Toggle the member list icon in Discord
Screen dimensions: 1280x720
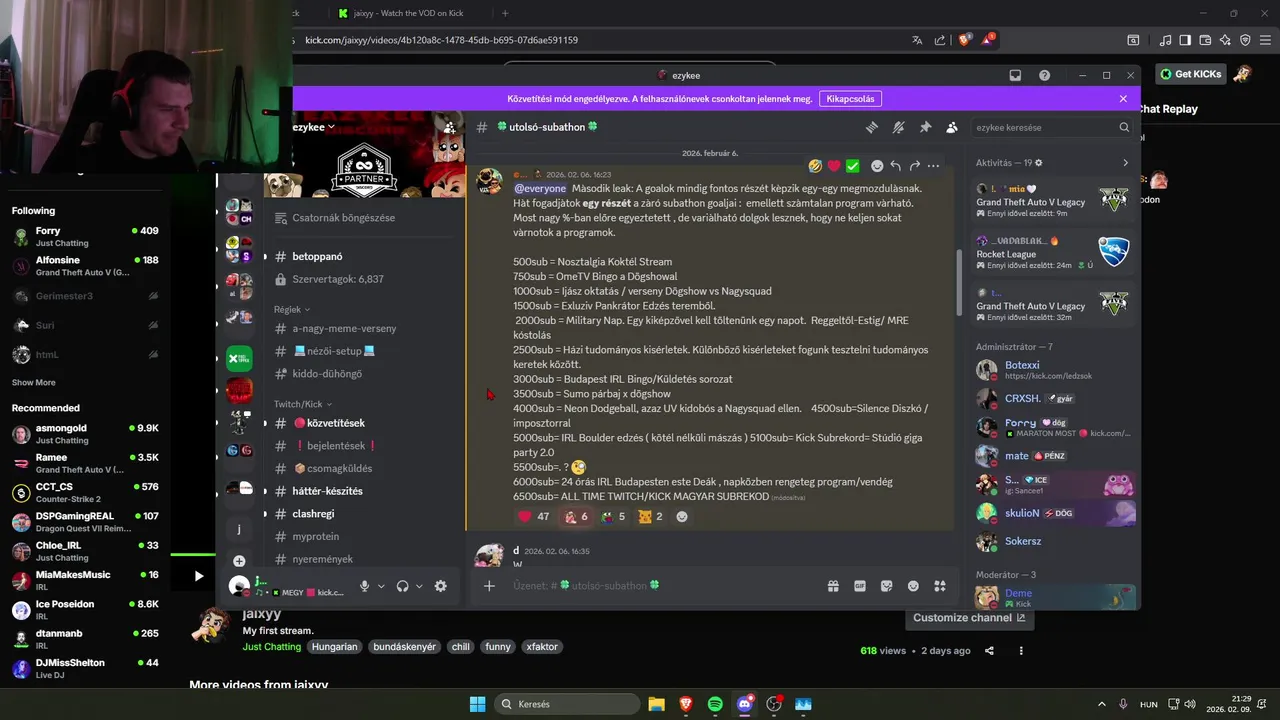pyautogui.click(x=951, y=127)
